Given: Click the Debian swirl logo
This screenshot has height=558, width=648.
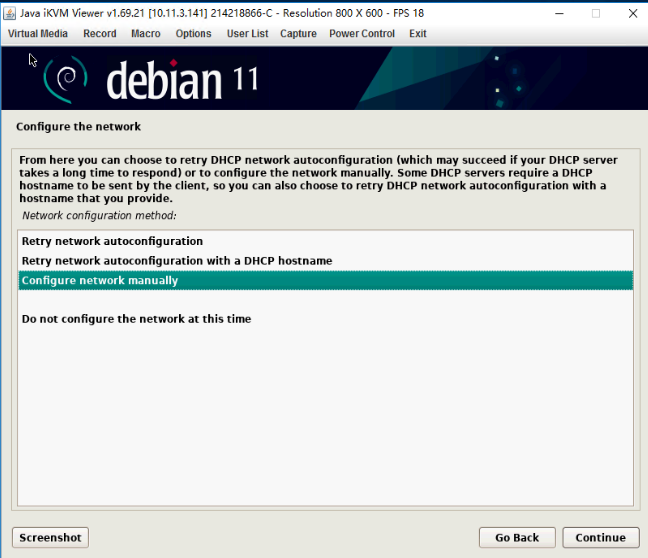Looking at the screenshot, I should pyautogui.click(x=65, y=79).
